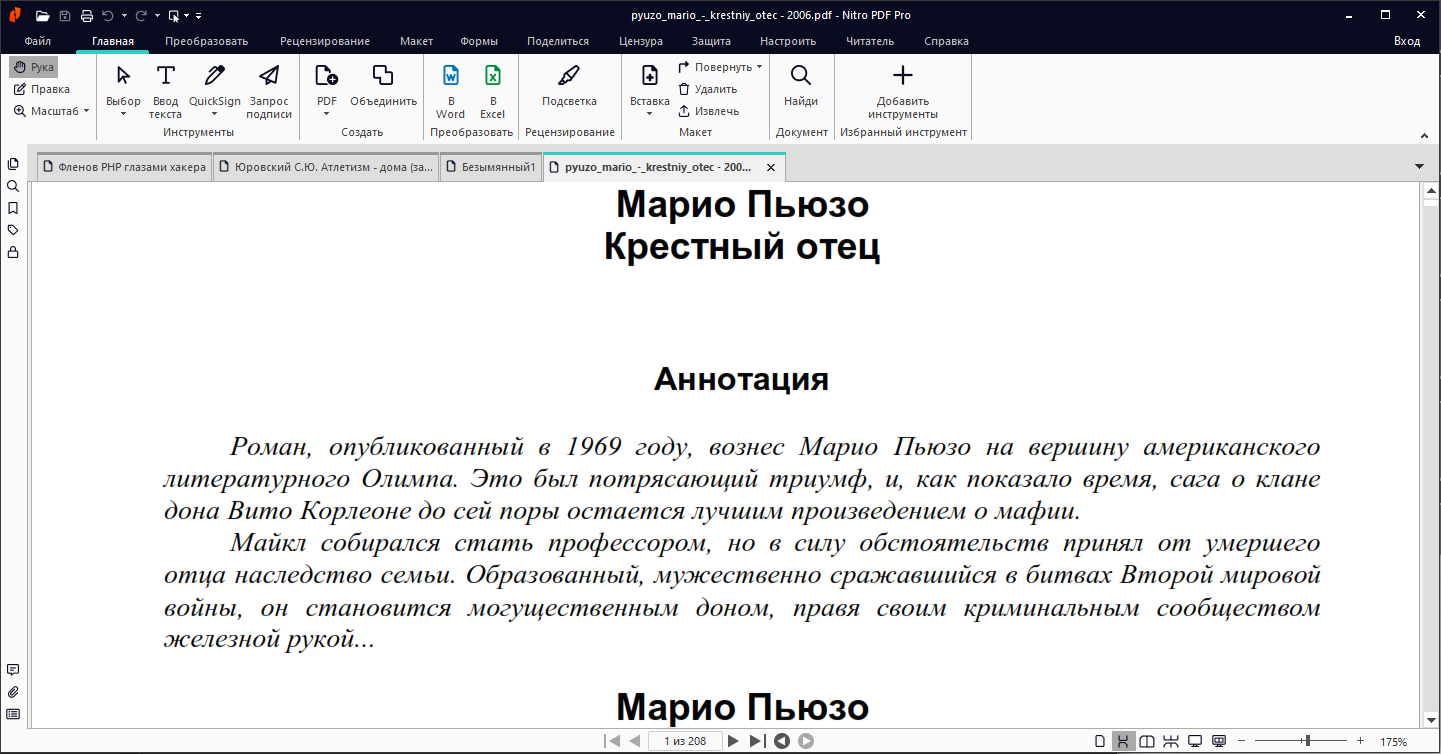
Task: Click the Извлечь extract button
Action: pos(709,111)
